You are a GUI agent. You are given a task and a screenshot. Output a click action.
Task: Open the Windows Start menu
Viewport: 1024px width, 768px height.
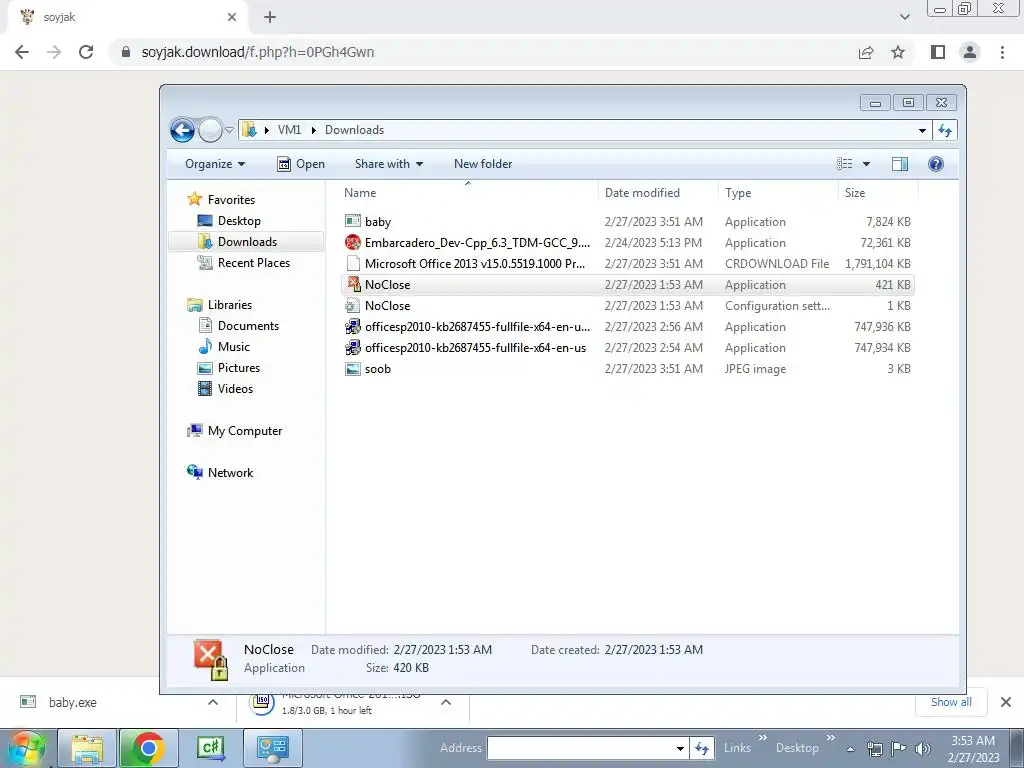26,748
